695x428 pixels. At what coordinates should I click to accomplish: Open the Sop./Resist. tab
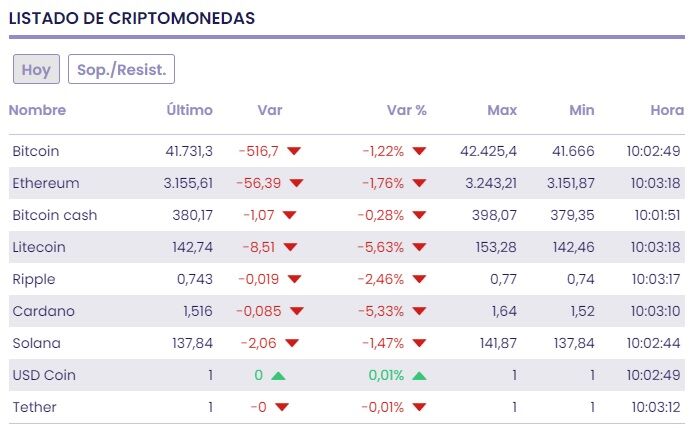[x=121, y=70]
